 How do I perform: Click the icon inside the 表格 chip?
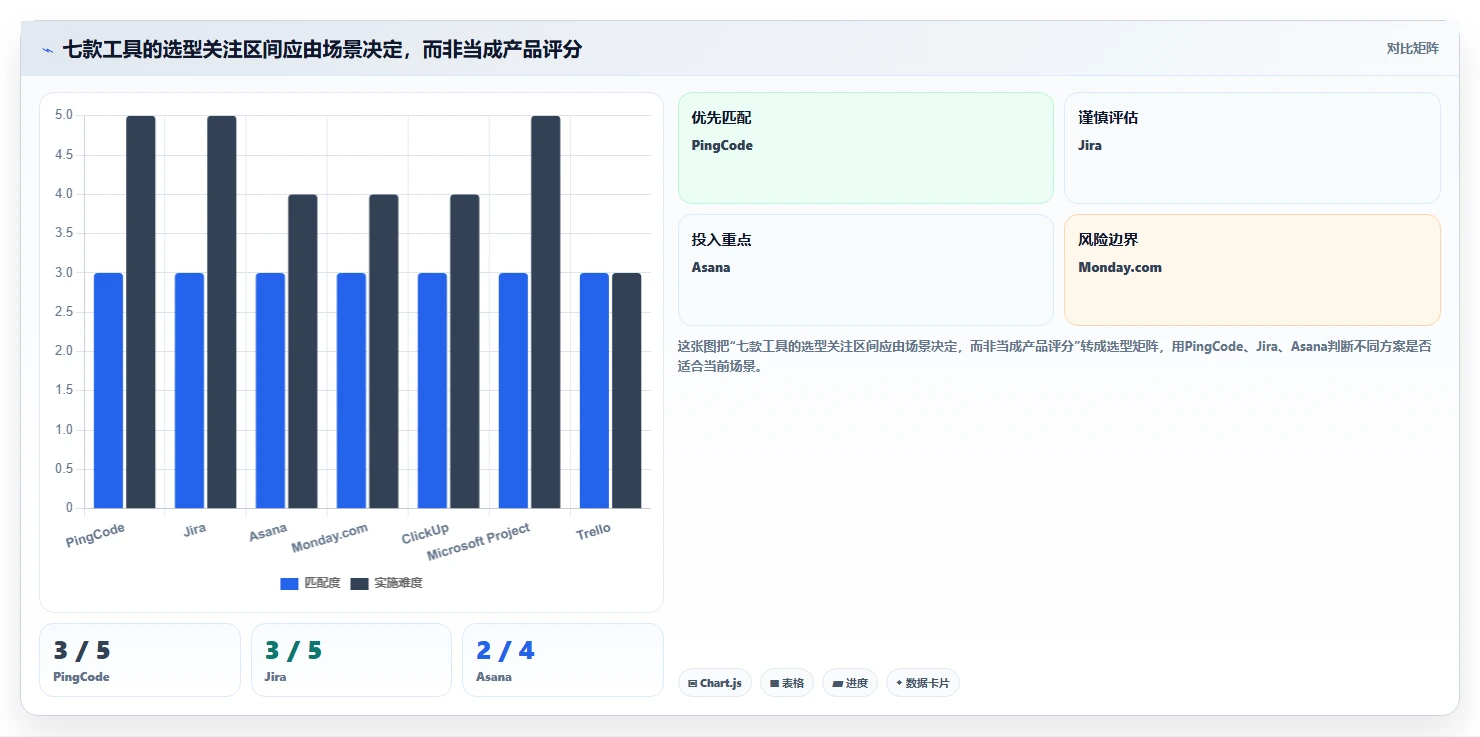pyautogui.click(x=774, y=683)
